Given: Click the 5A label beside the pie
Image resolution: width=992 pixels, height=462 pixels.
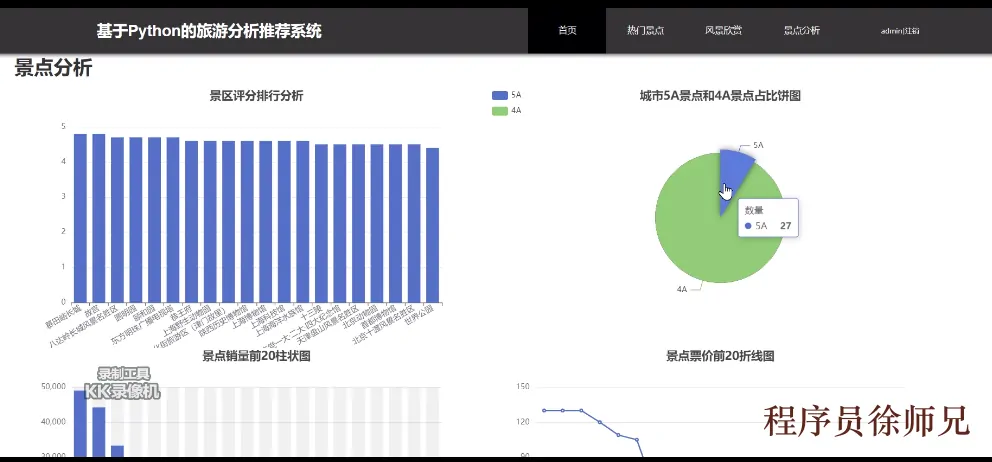Looking at the screenshot, I should pyautogui.click(x=758, y=145).
